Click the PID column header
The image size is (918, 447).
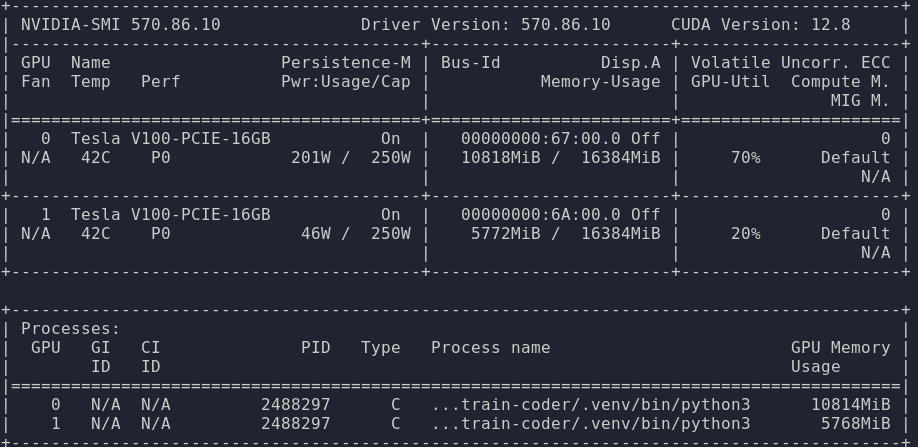[x=316, y=348]
